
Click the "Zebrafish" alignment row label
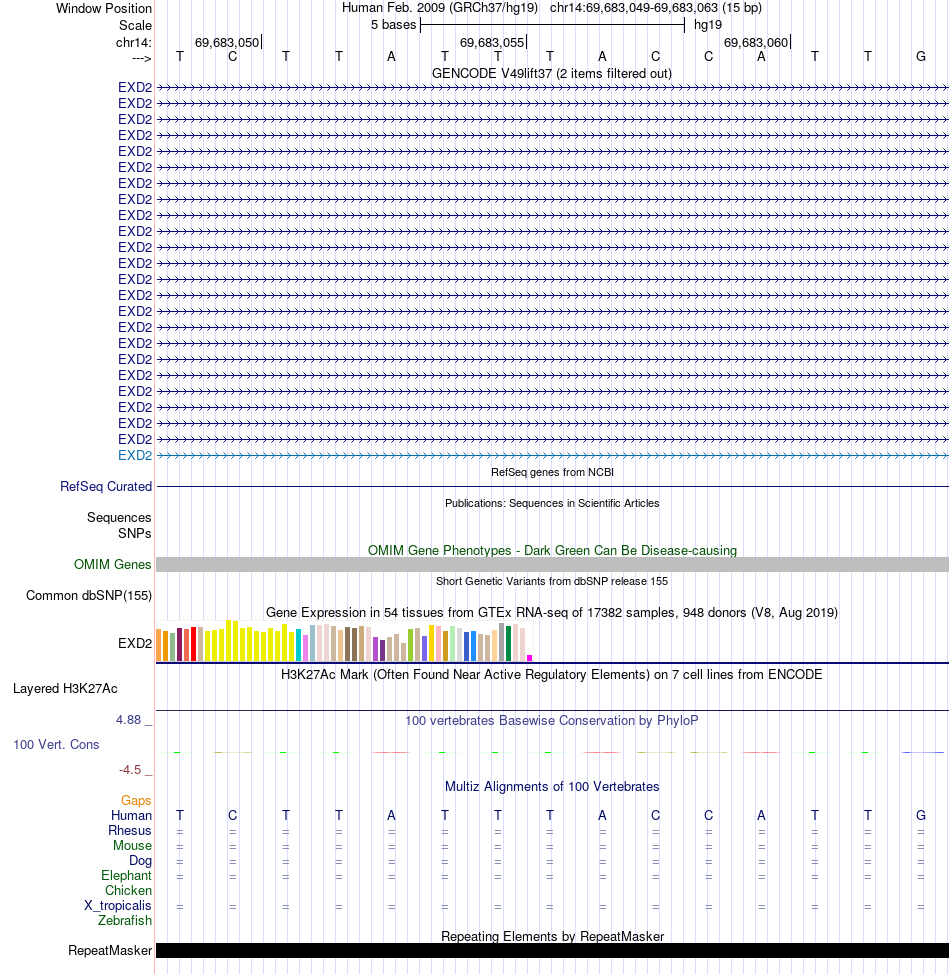point(124,921)
